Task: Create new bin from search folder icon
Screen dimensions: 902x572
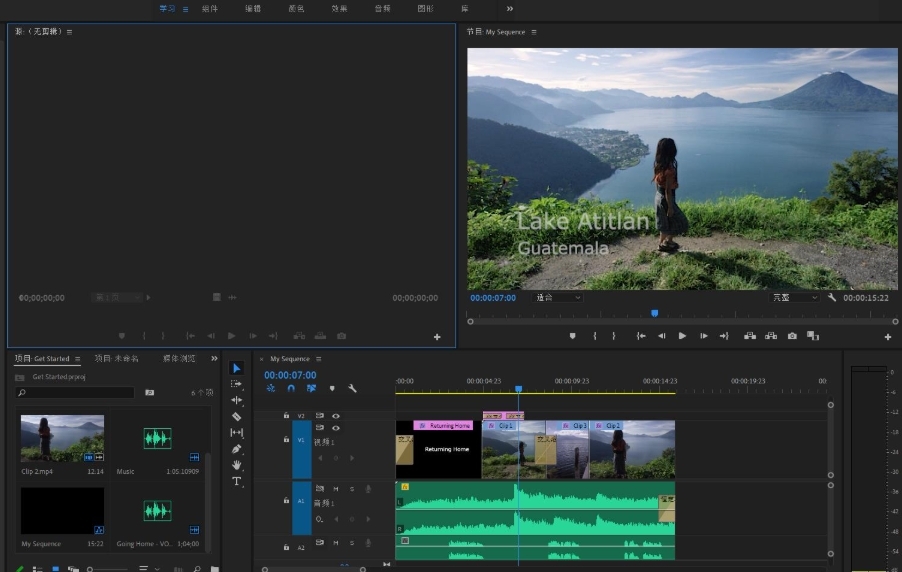Action: point(149,392)
